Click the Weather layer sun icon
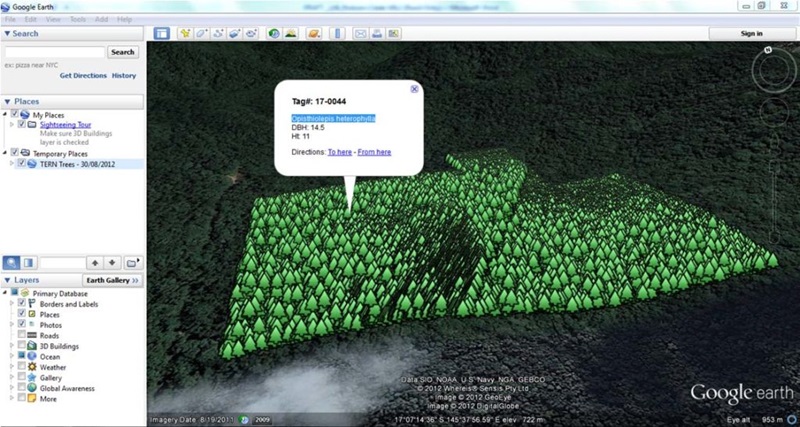 coord(32,367)
